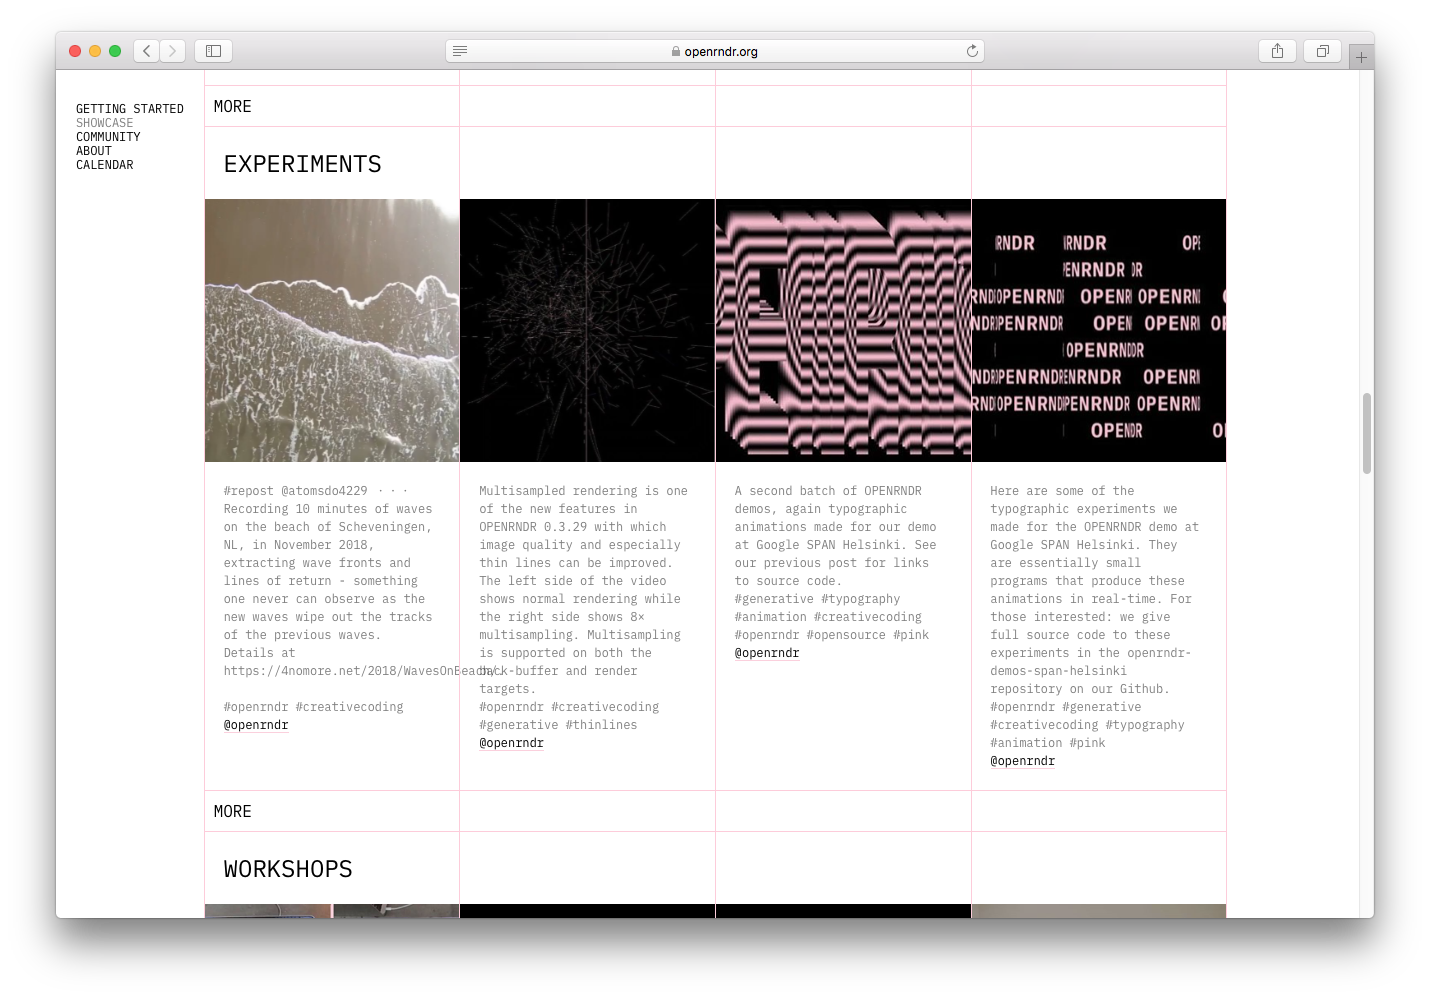The image size is (1430, 998).
Task: Open the Calendar navigation link
Action: pos(104,165)
